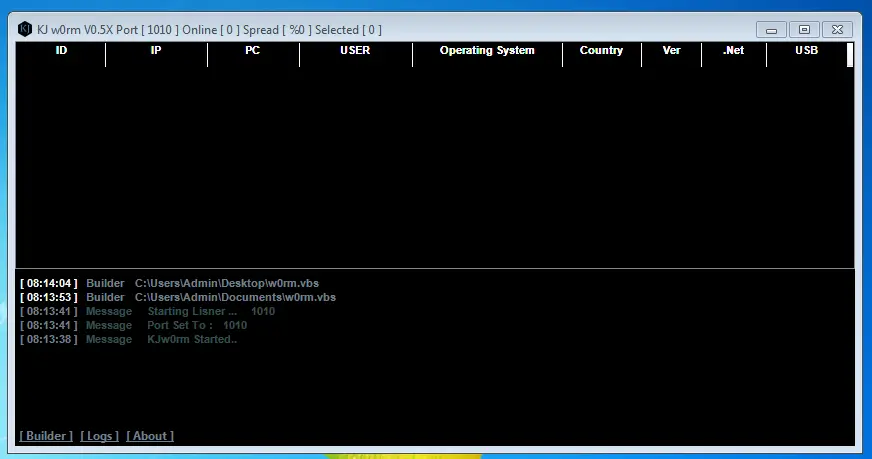
Task: Click the USER column header
Action: pyautogui.click(x=355, y=51)
